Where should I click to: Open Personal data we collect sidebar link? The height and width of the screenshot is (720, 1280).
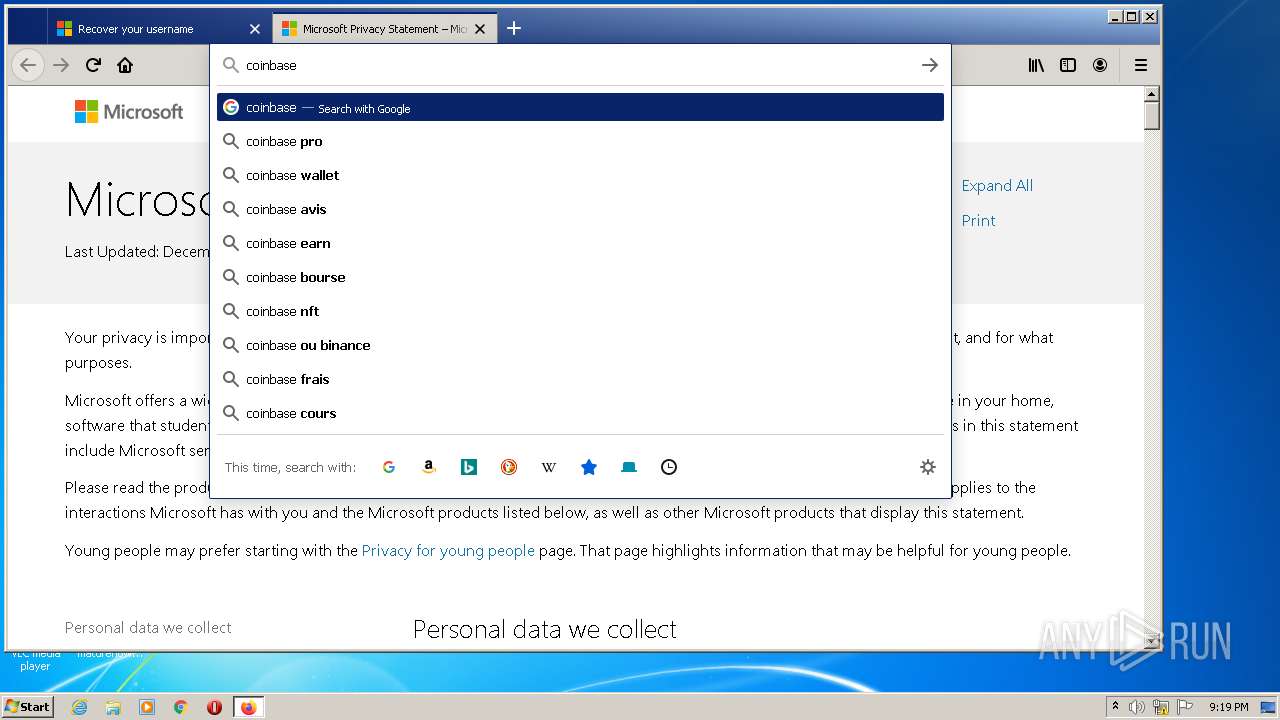[148, 628]
